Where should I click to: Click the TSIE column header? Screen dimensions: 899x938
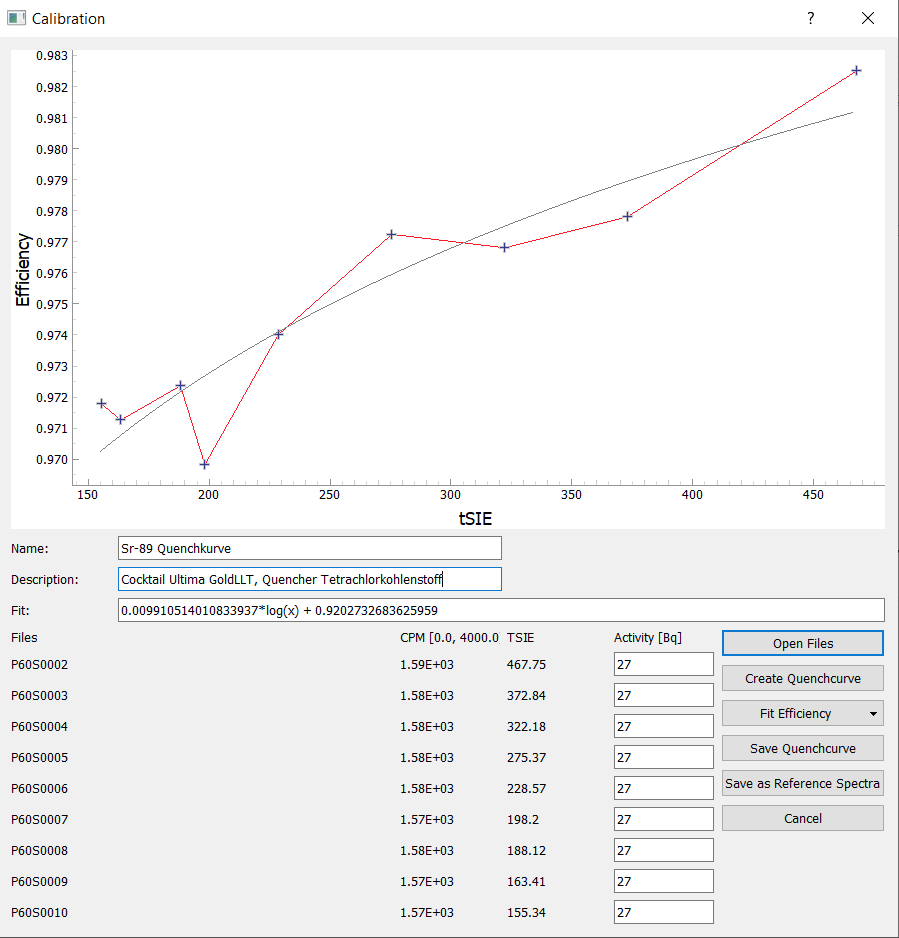tap(520, 637)
